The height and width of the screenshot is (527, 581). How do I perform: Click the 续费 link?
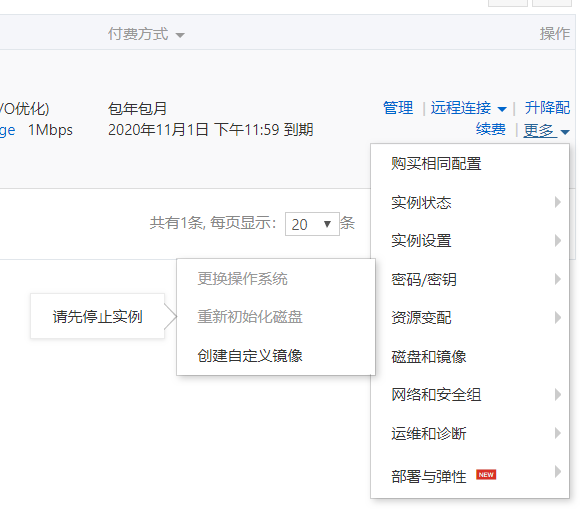point(491,129)
